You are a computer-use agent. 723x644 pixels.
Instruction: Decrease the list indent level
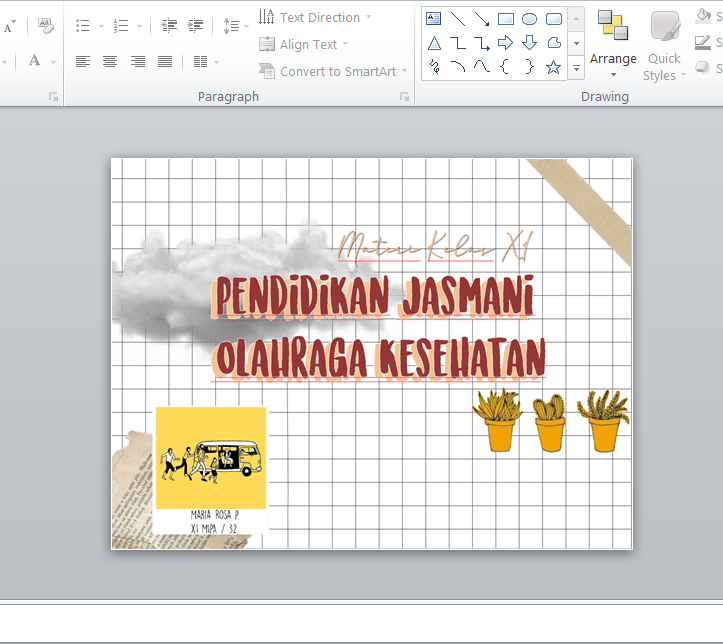pyautogui.click(x=169, y=26)
